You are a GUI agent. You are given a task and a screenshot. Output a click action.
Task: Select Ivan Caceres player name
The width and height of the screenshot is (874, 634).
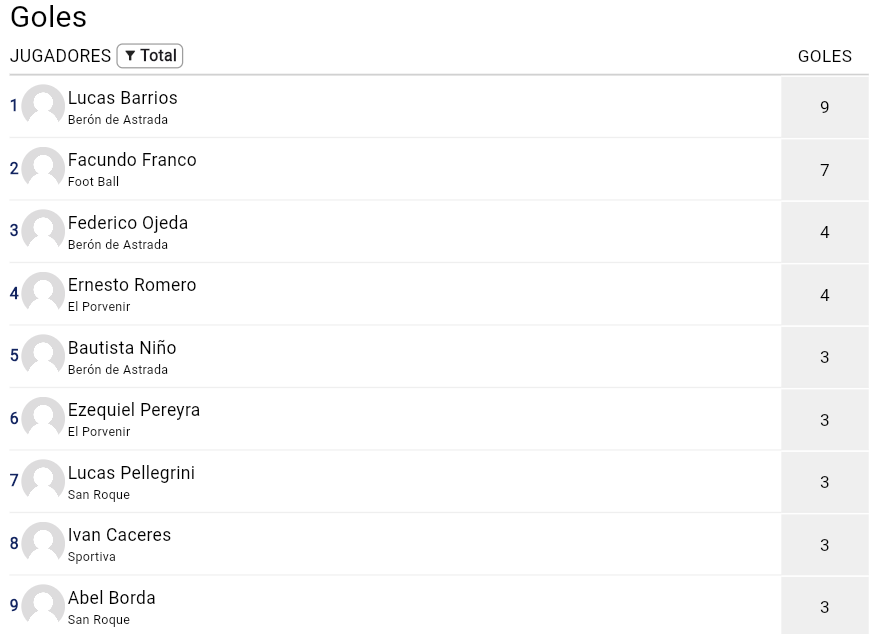(119, 535)
